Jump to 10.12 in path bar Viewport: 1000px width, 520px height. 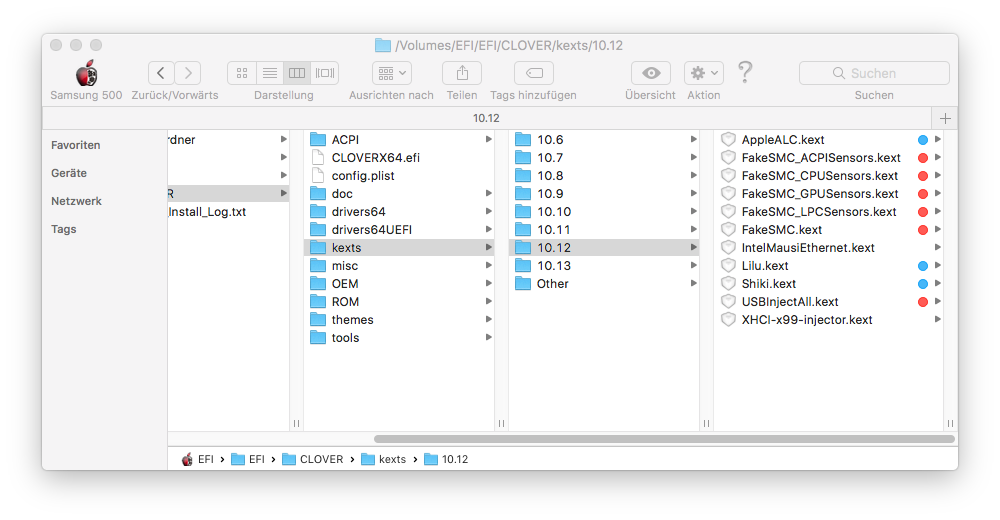446,459
